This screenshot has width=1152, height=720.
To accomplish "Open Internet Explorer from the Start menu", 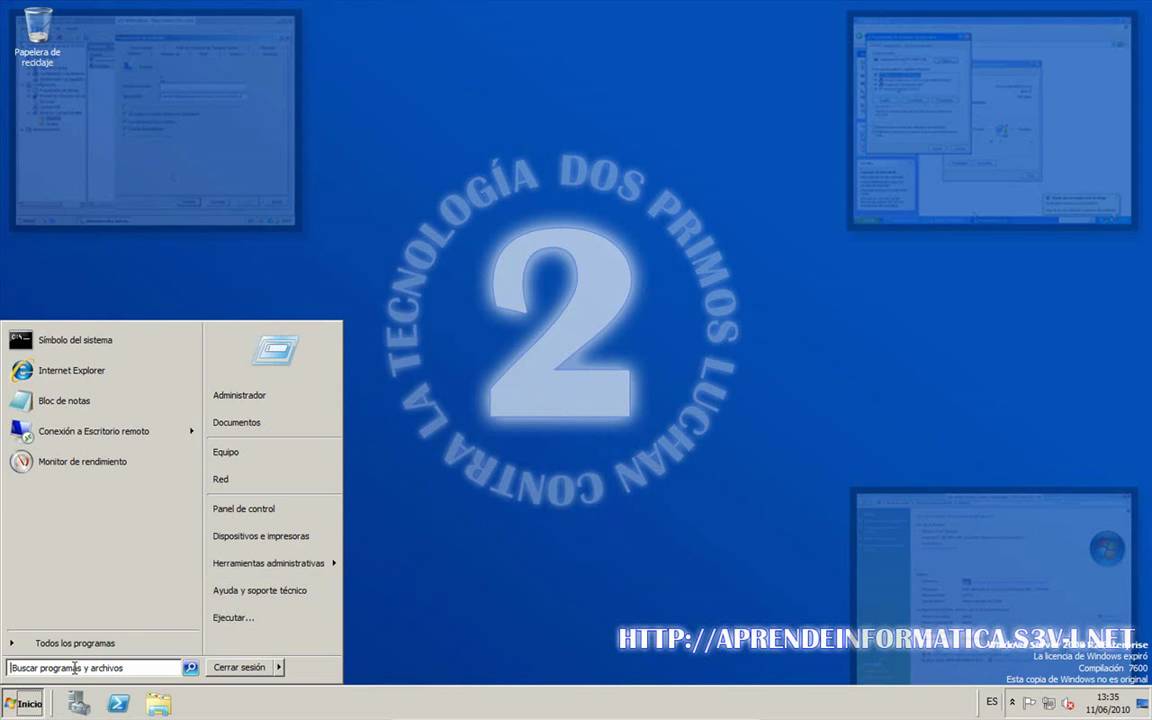I will point(103,370).
